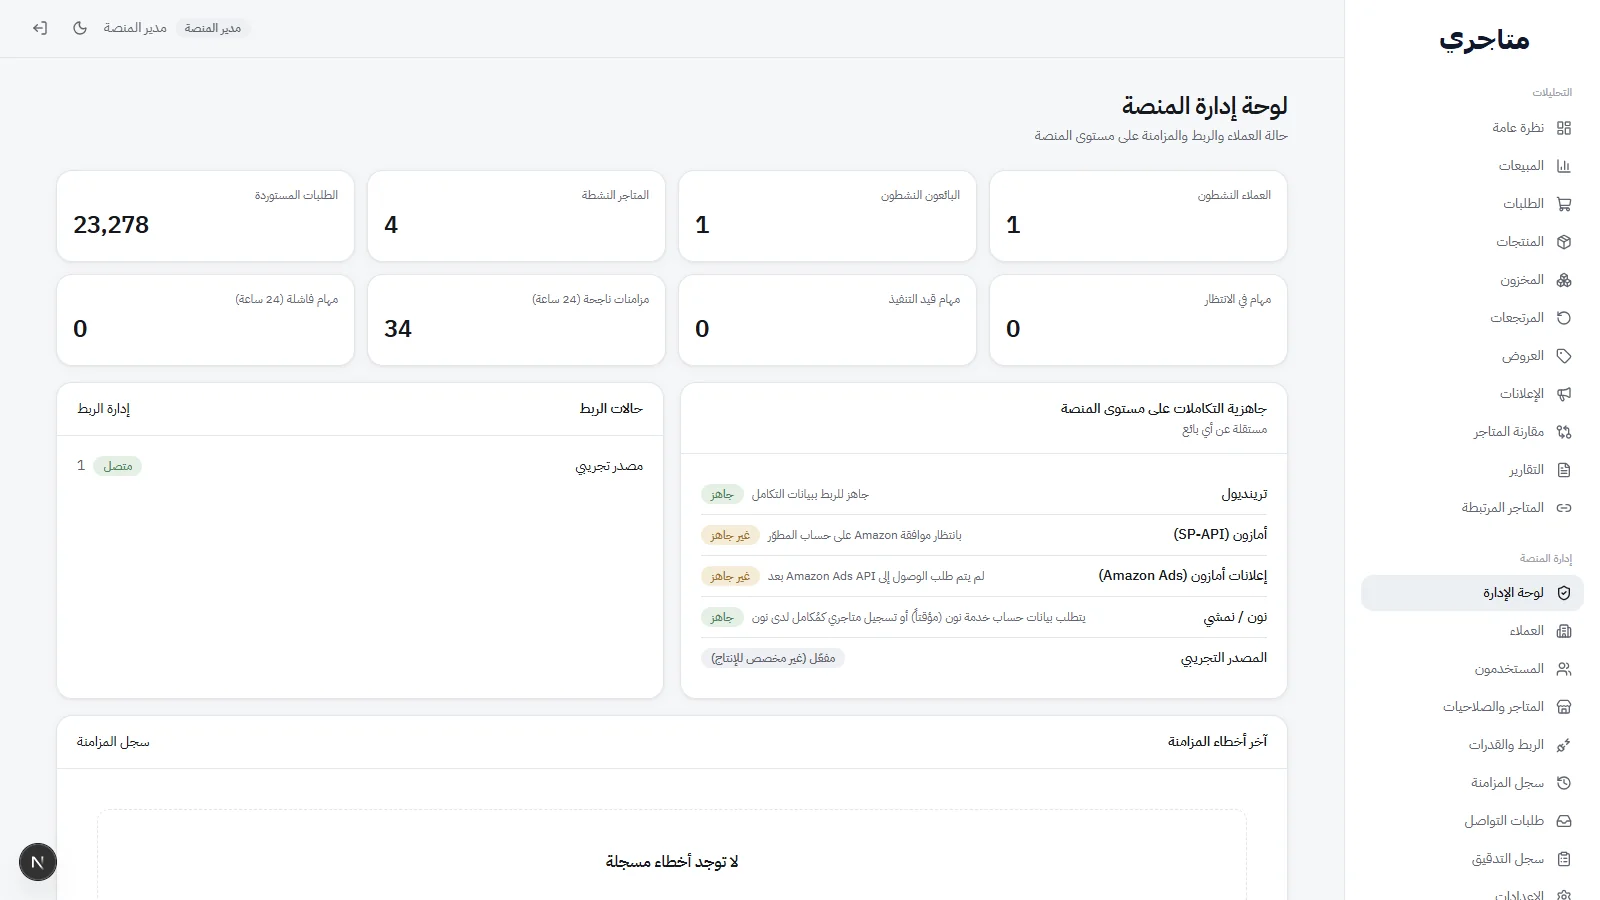1600x900 pixels.
Task: Open المرتجعات returns icon in sidebar
Action: [x=1564, y=318]
